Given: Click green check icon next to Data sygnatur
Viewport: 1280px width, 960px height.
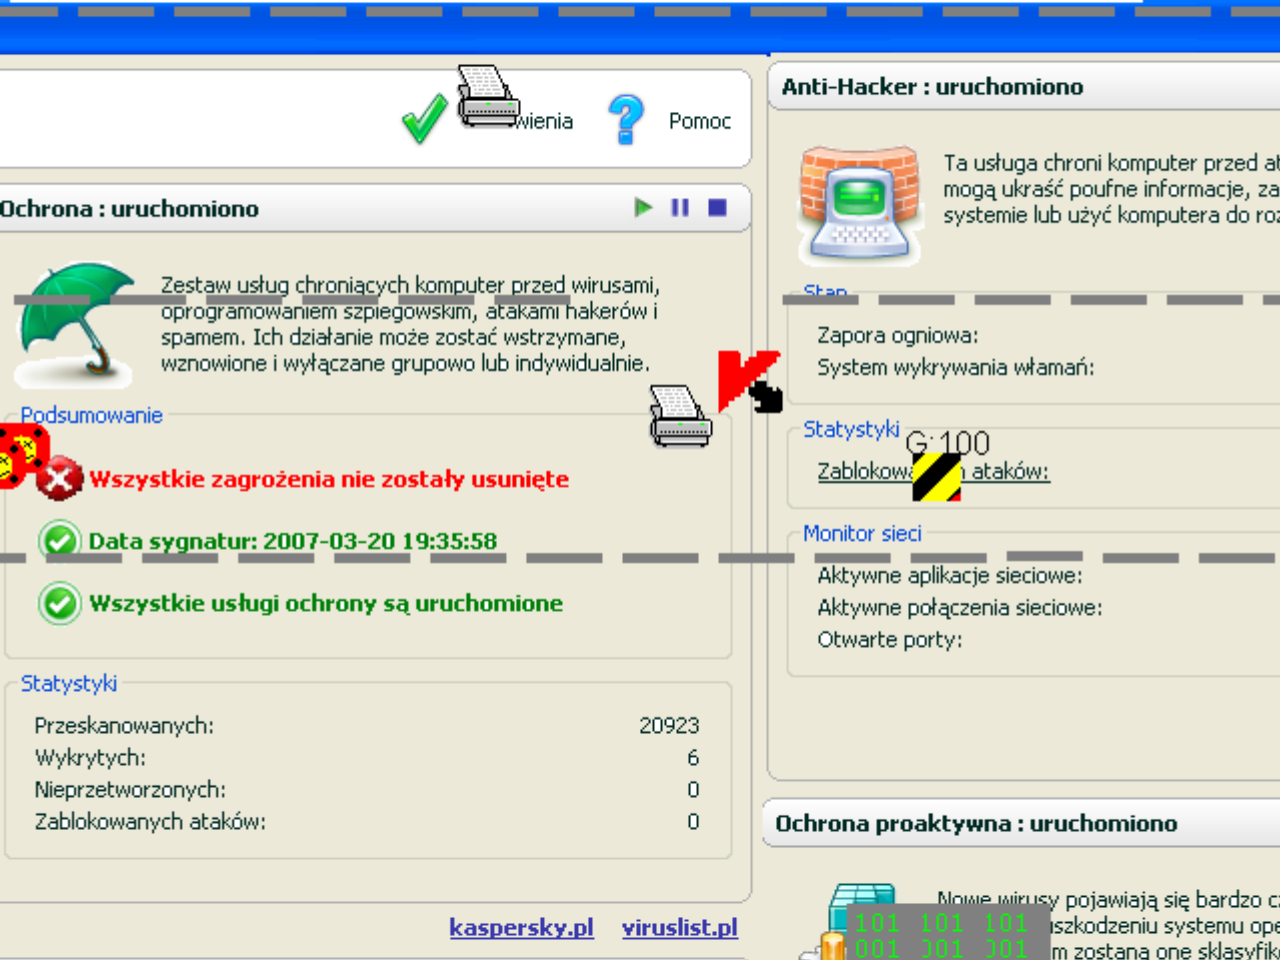Looking at the screenshot, I should 59,541.
